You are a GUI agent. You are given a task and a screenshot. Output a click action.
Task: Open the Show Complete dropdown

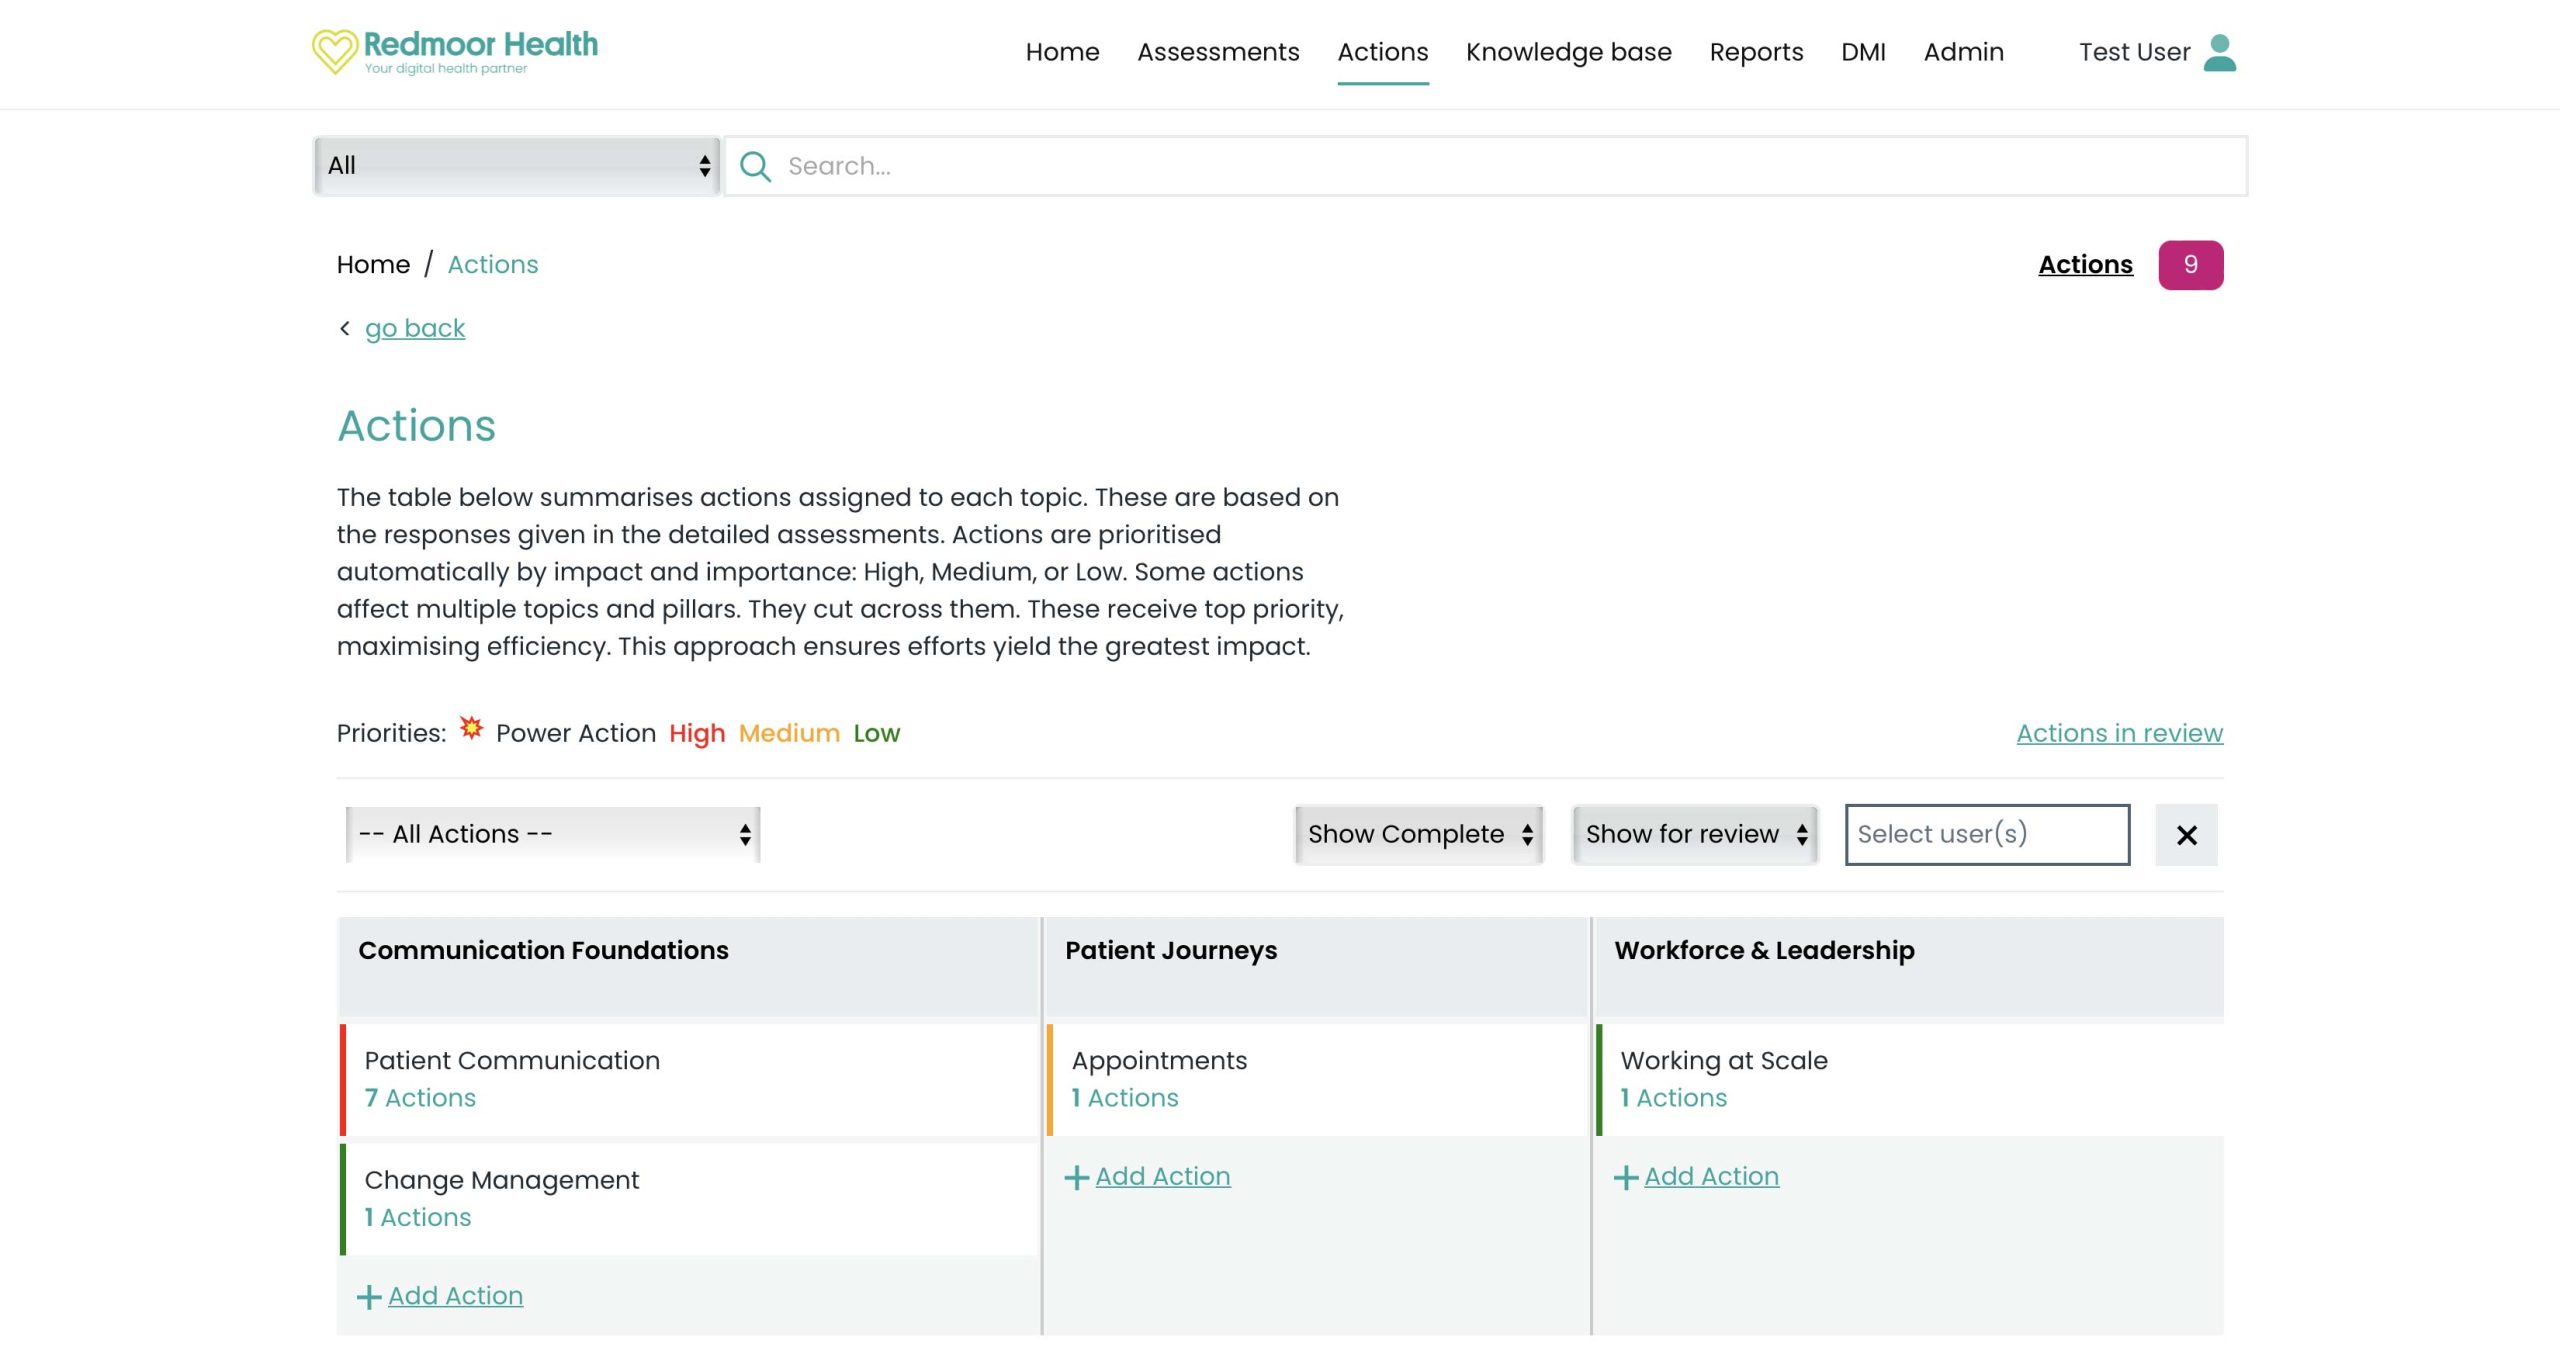tap(1418, 834)
